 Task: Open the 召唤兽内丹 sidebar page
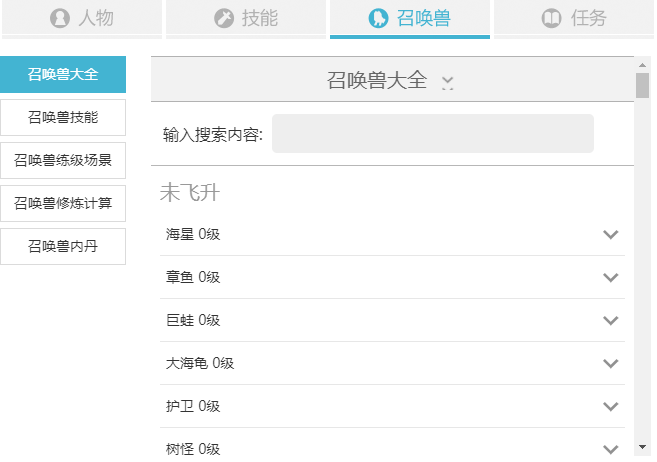tap(63, 246)
